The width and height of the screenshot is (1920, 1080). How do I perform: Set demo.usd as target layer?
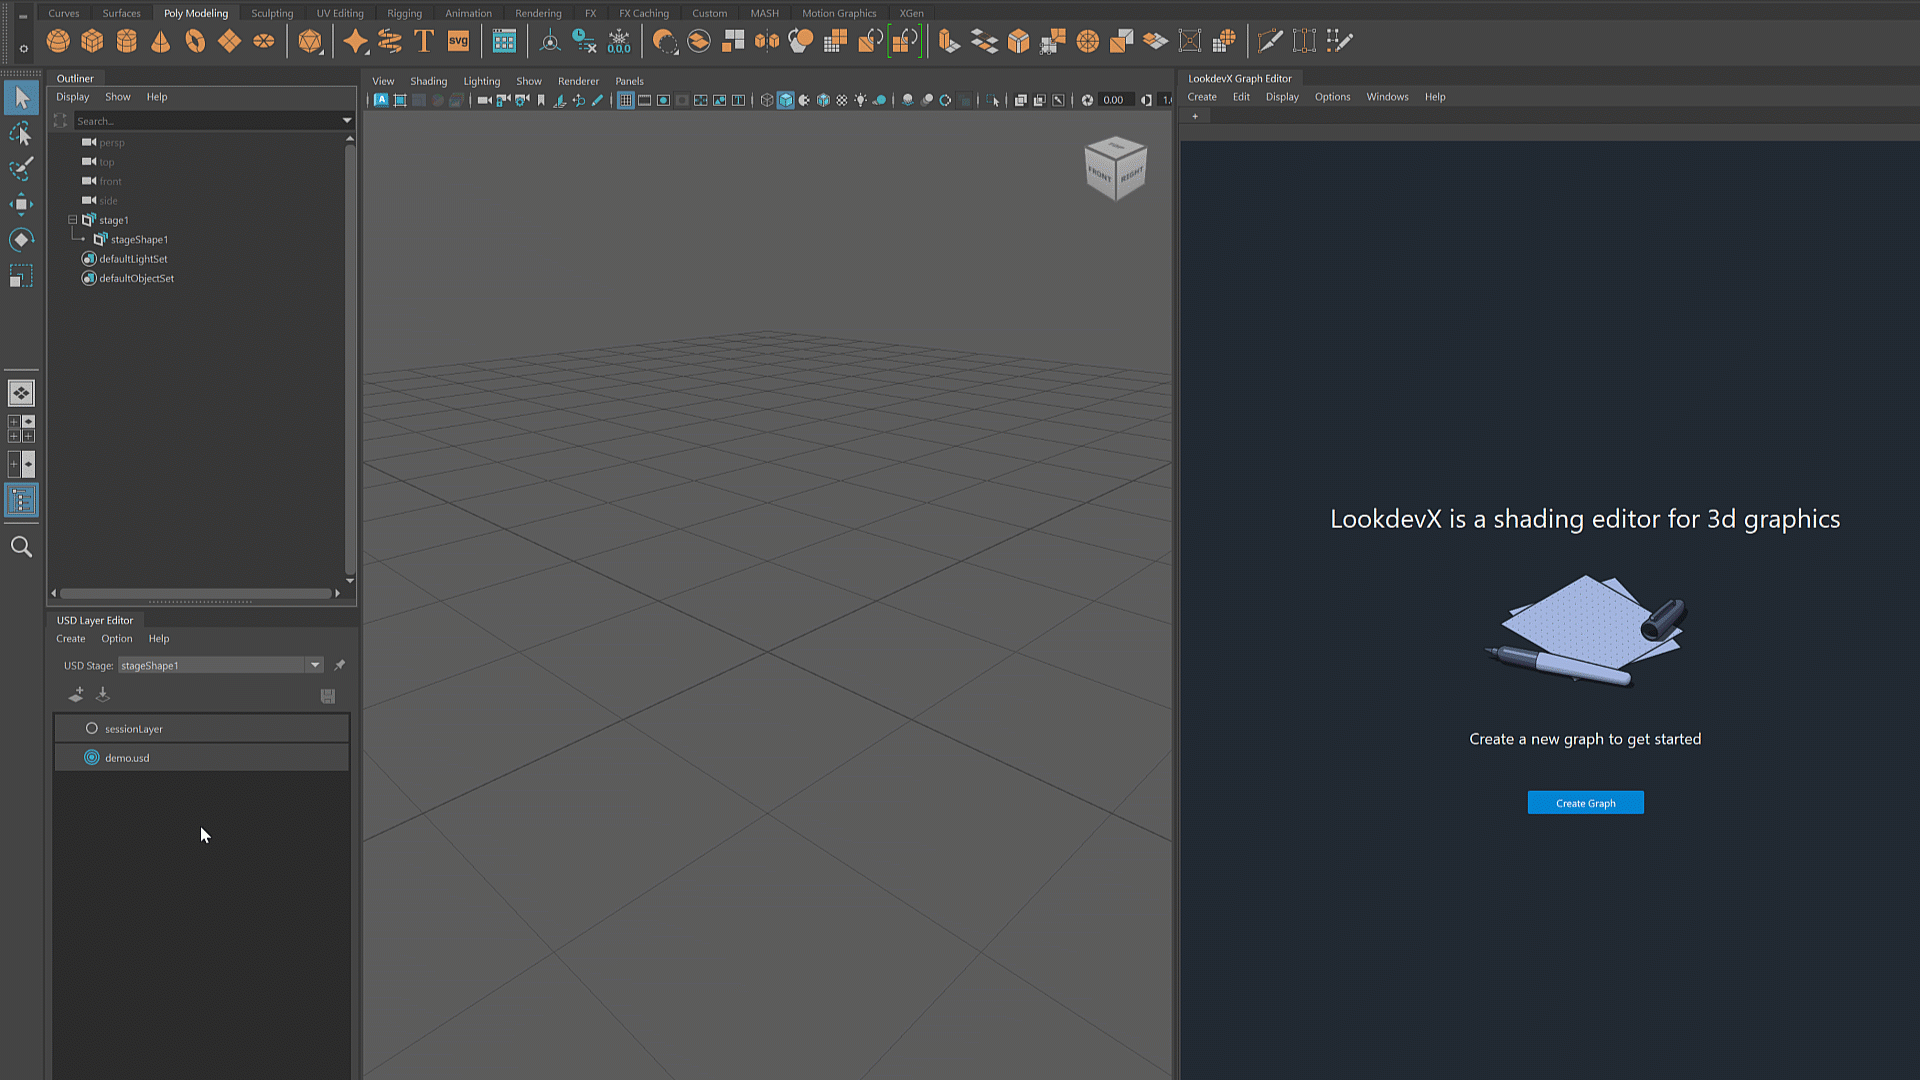tap(92, 758)
